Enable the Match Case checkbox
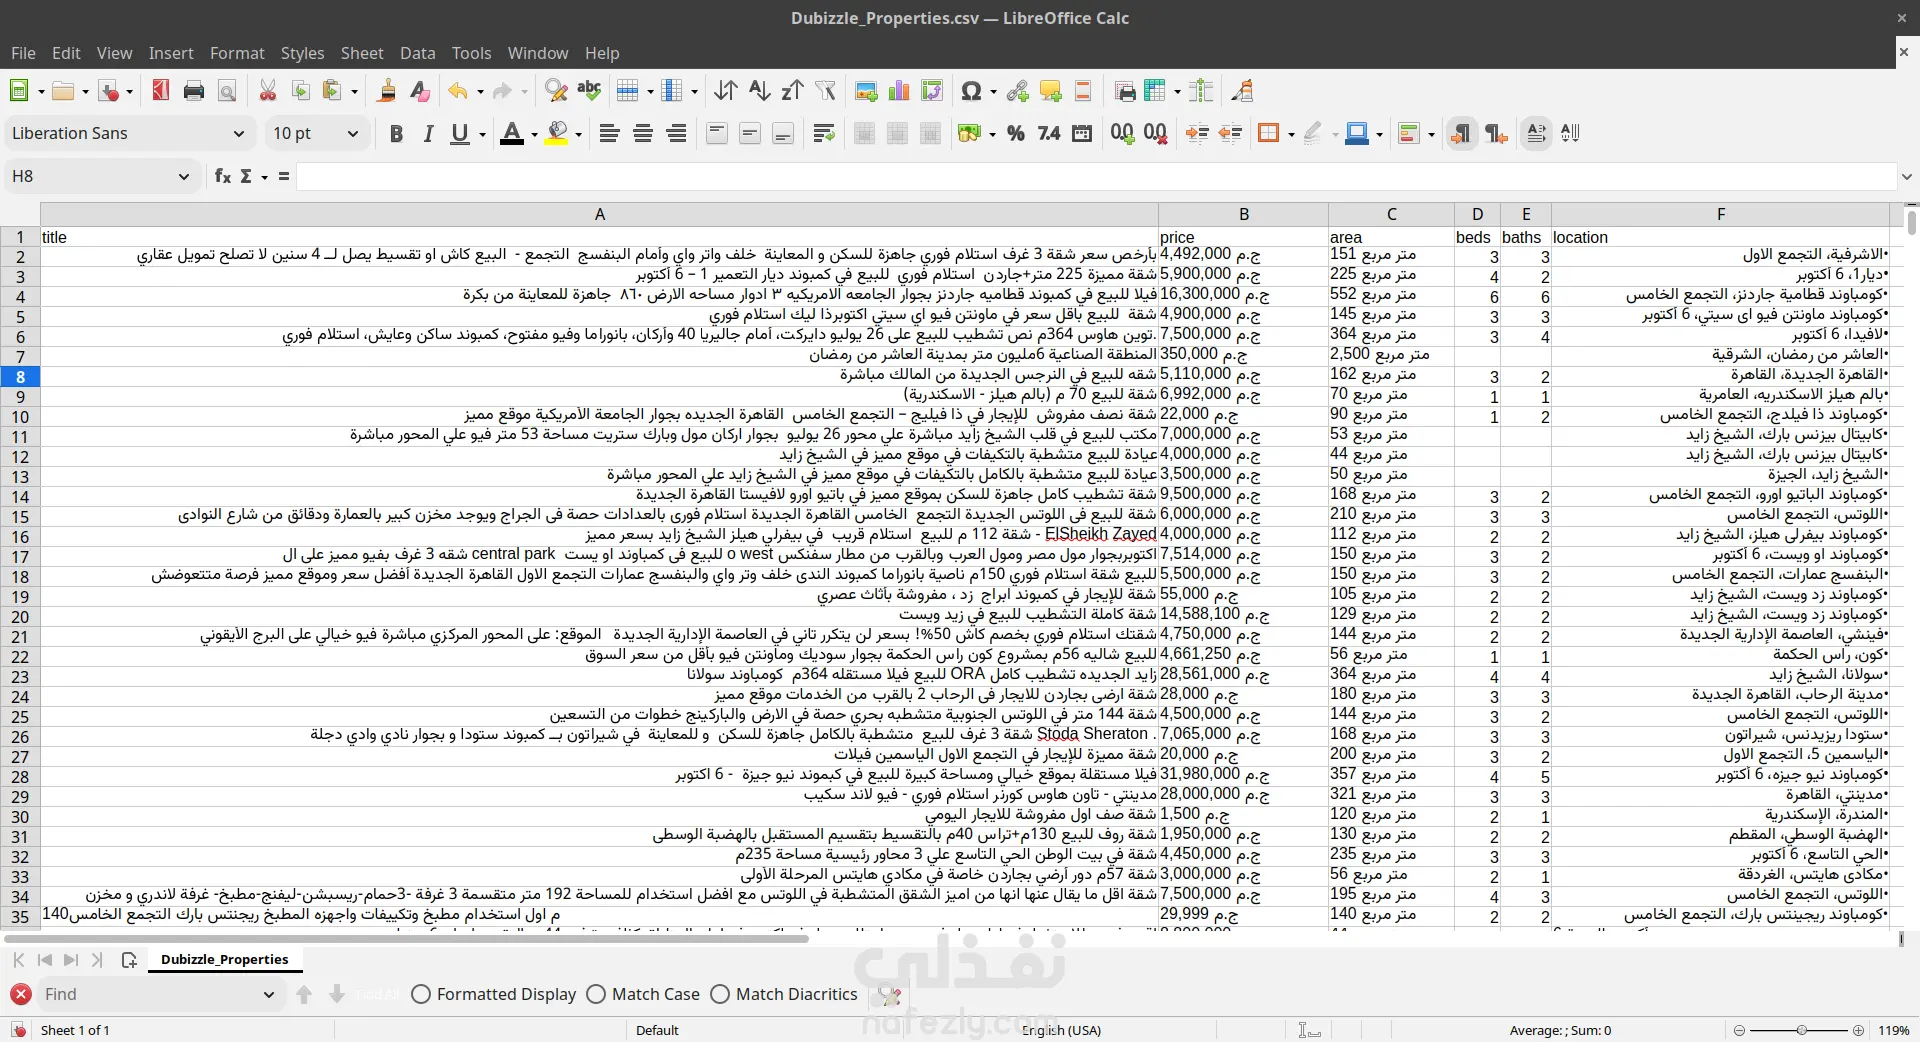1920x1042 pixels. pos(596,994)
